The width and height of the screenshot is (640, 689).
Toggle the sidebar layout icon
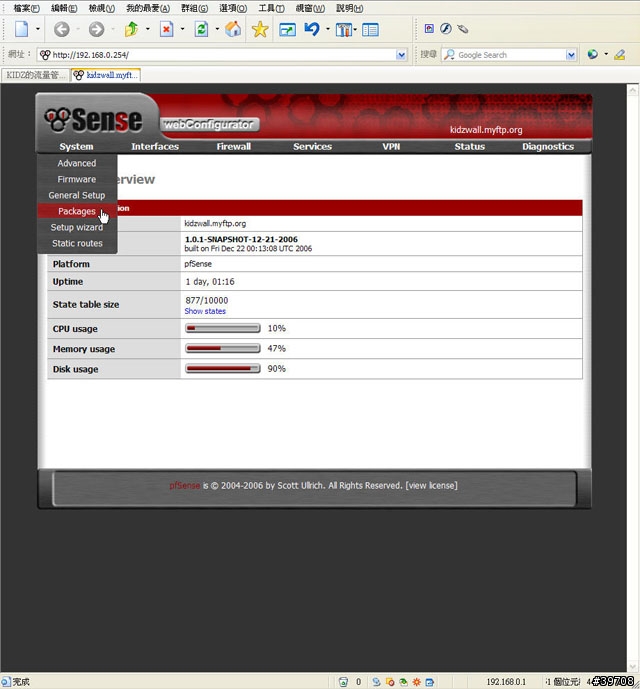pyautogui.click(x=371, y=30)
